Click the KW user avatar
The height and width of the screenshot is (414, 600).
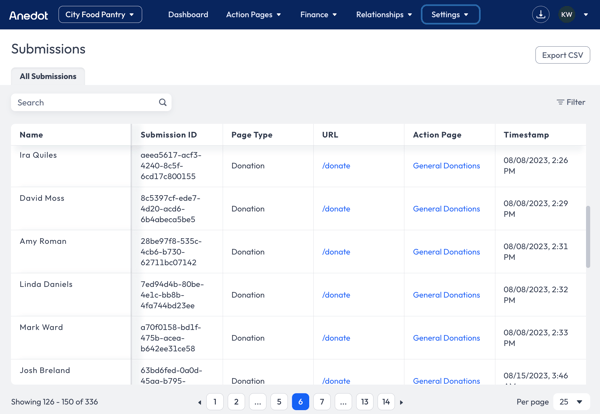pyautogui.click(x=566, y=15)
